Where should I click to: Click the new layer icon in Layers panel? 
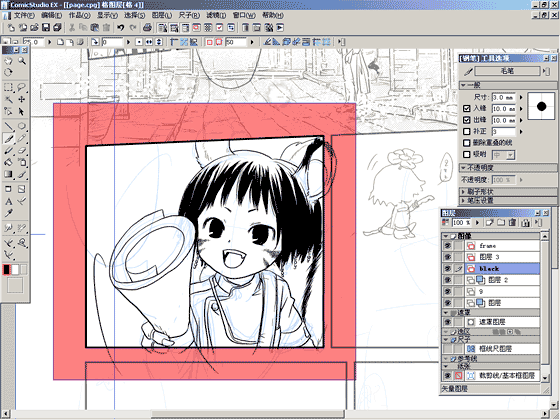[x=490, y=222]
